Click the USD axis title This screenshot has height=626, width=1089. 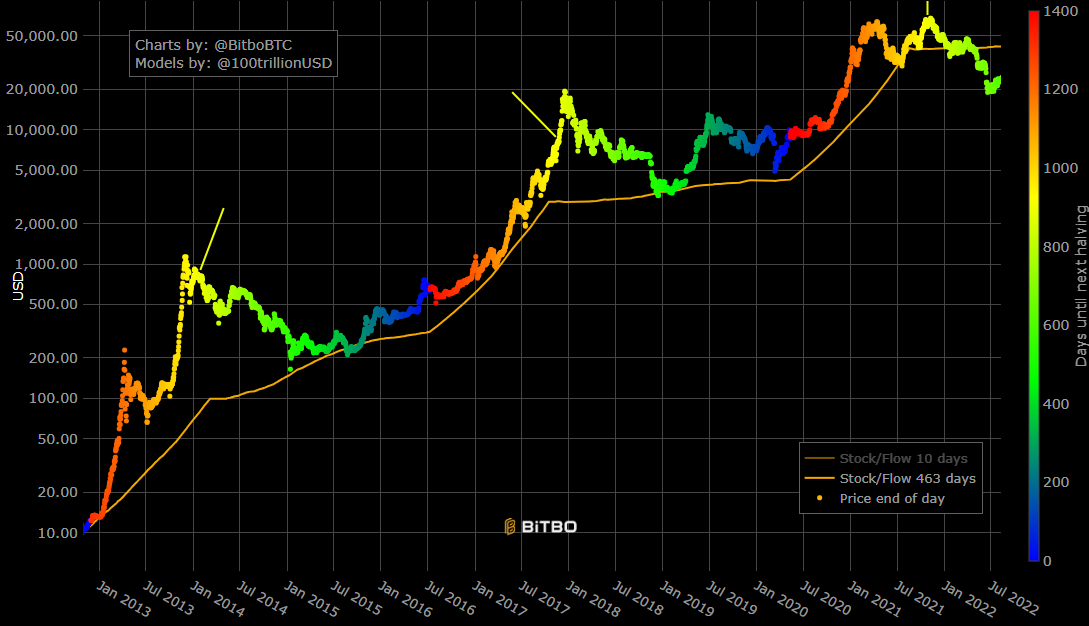coord(18,286)
